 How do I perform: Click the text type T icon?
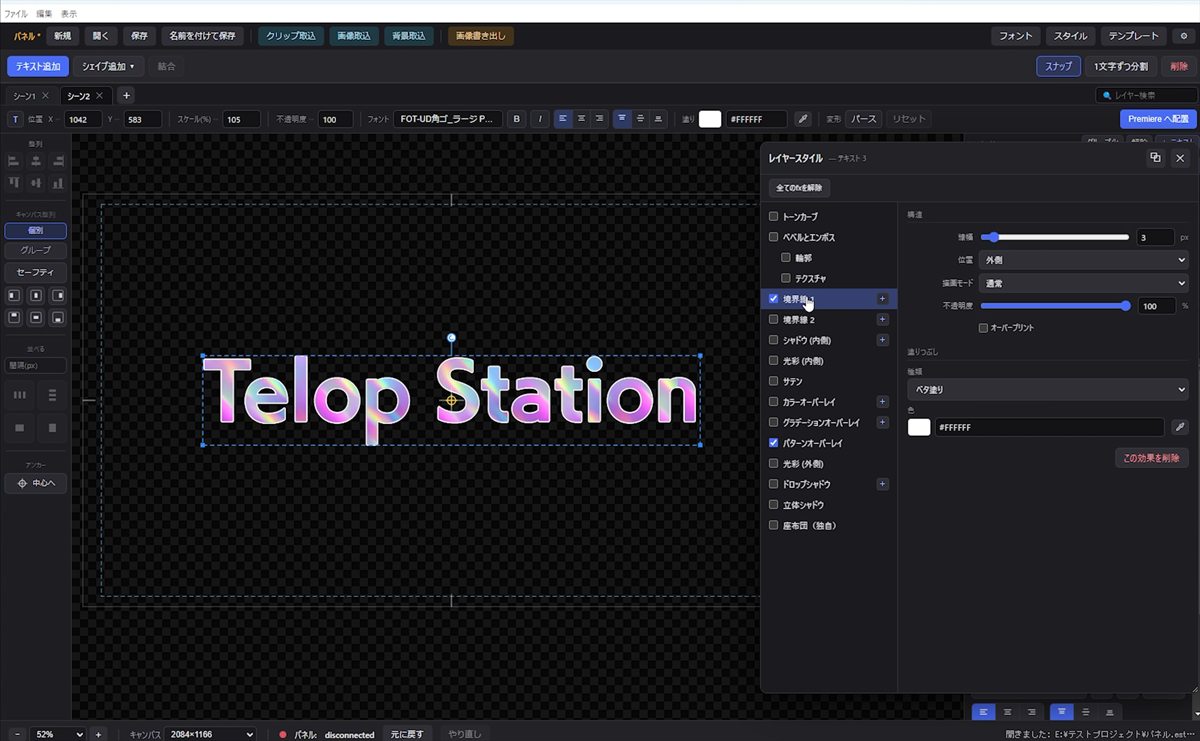coord(16,119)
